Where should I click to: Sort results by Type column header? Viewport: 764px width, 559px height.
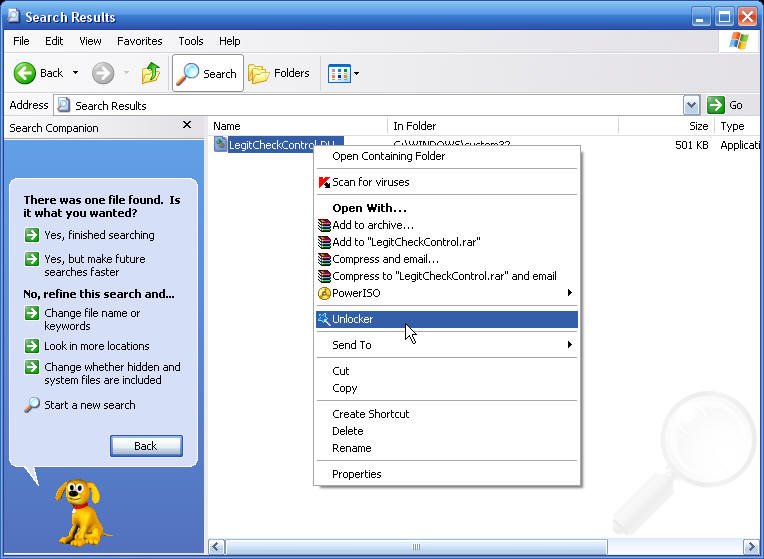[x=737, y=126]
